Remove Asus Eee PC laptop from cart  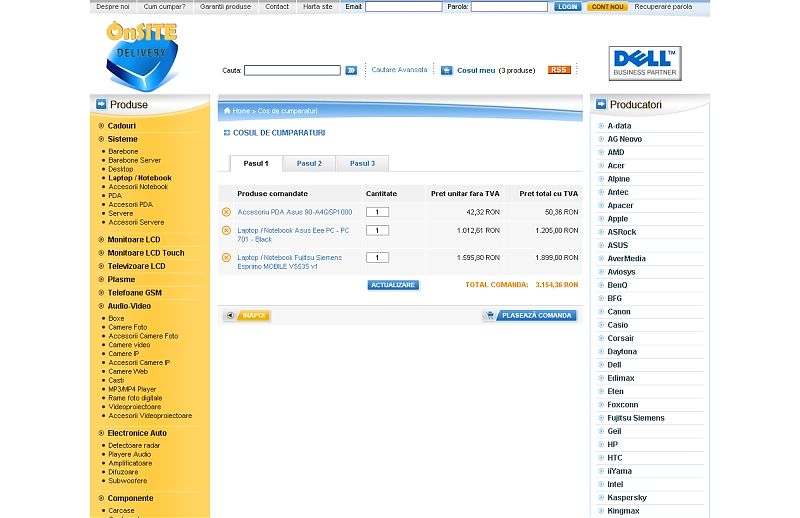(227, 230)
